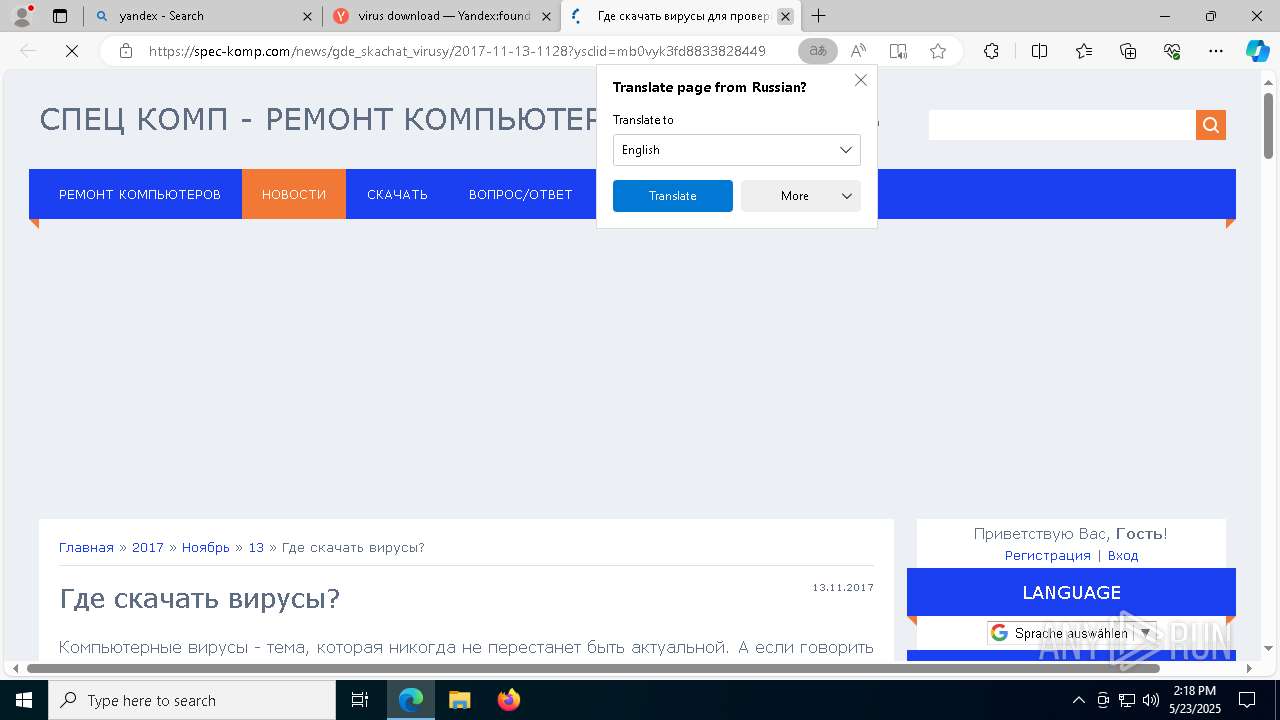Open the notification center

[1247, 700]
